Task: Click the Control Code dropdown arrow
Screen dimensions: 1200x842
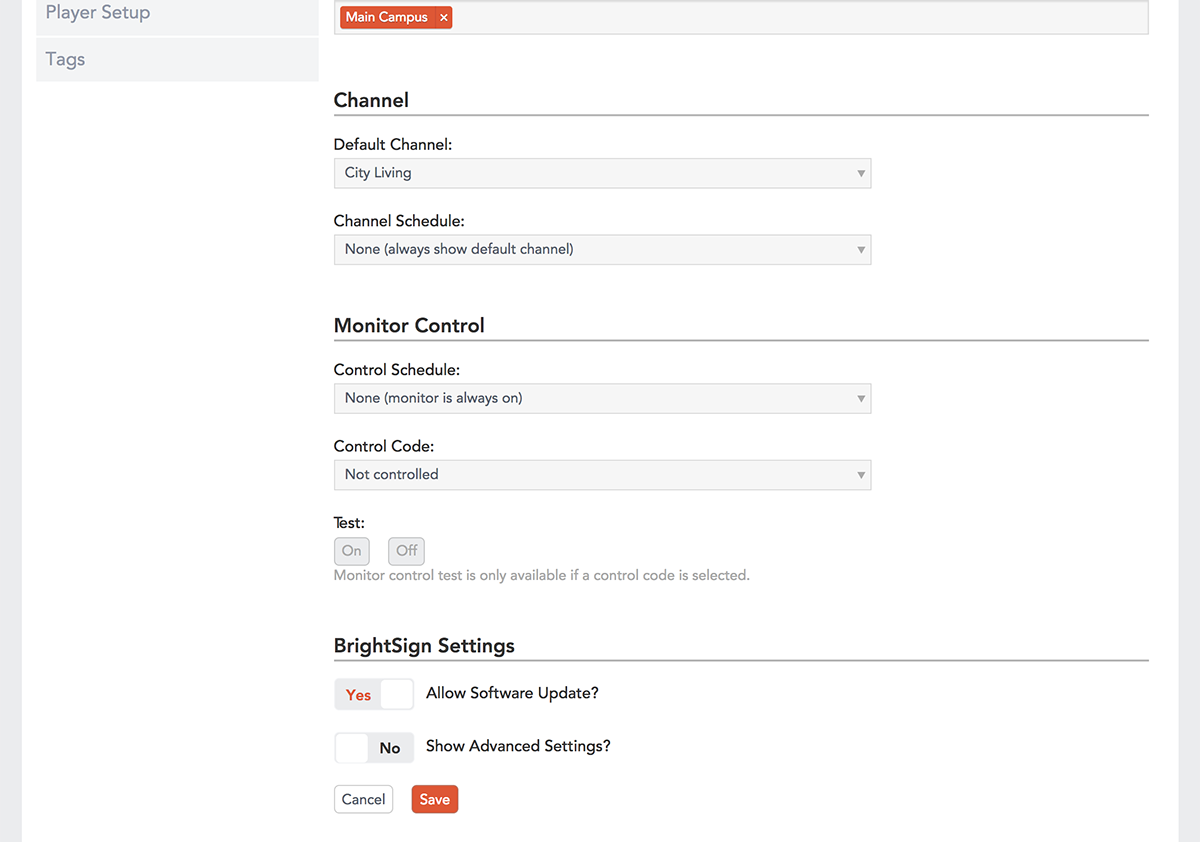Action: pos(860,475)
